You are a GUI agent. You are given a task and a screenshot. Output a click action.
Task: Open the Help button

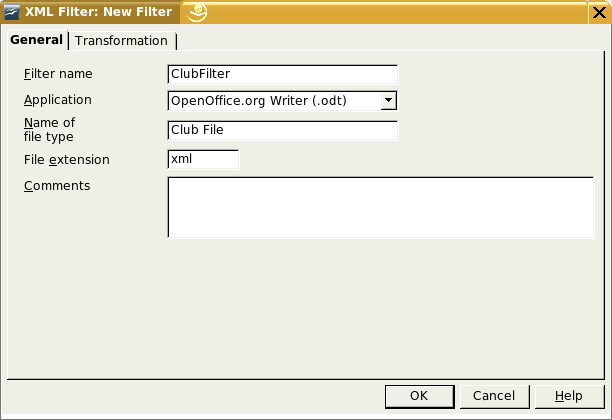coord(569,396)
